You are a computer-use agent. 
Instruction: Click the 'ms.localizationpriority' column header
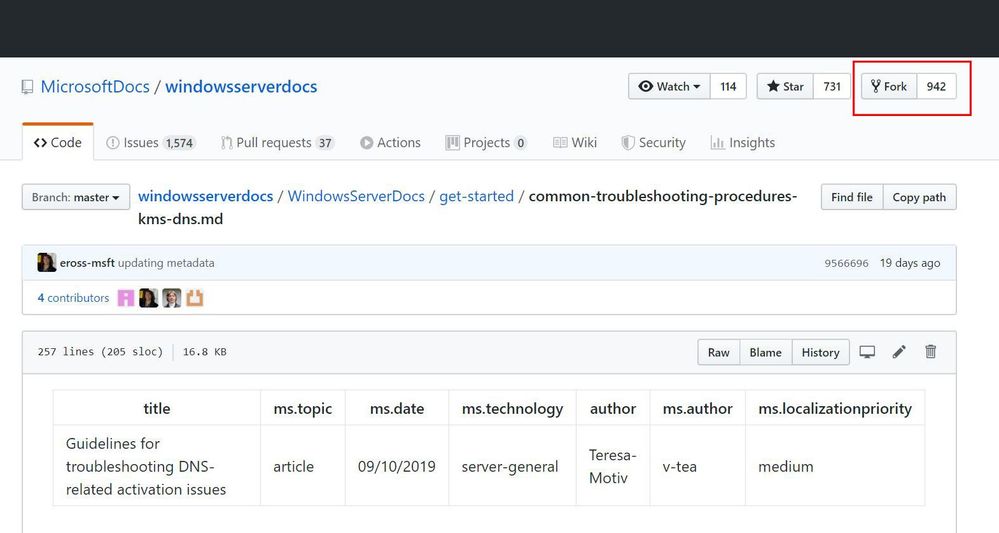point(835,408)
